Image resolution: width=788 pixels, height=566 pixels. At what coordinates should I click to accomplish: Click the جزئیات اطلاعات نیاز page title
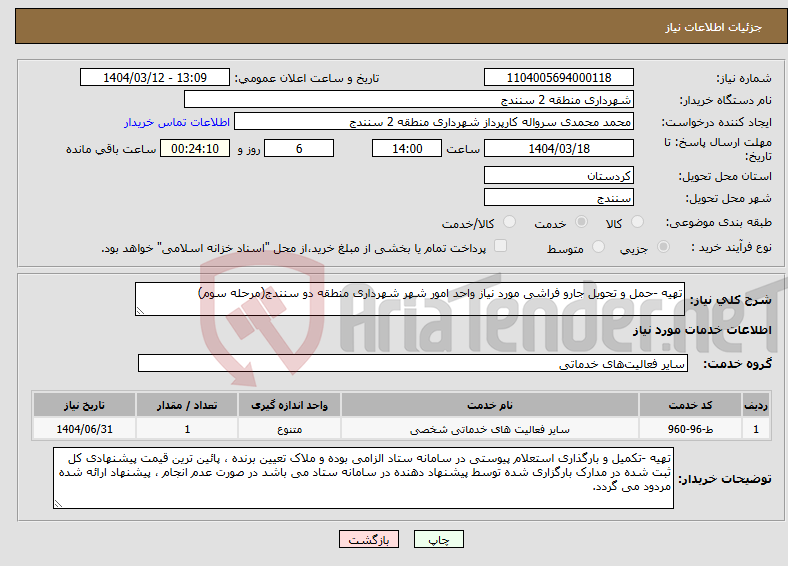713,27
